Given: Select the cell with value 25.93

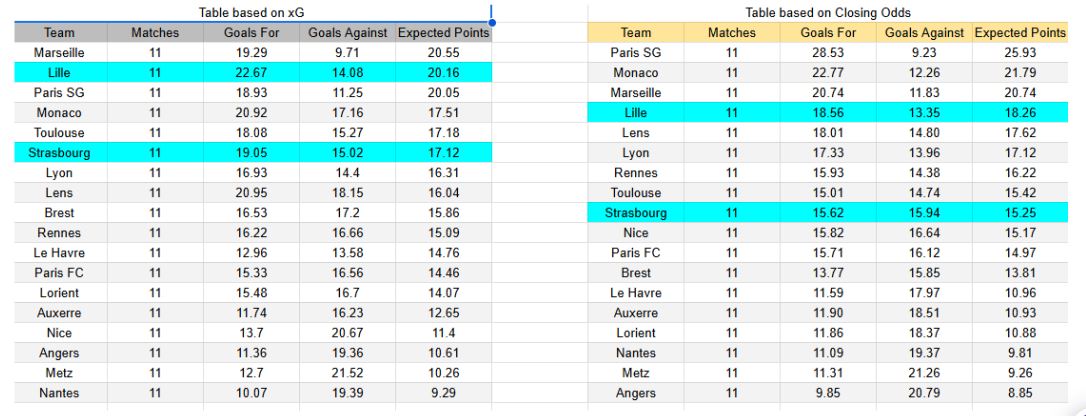Looking at the screenshot, I should [x=1020, y=53].
